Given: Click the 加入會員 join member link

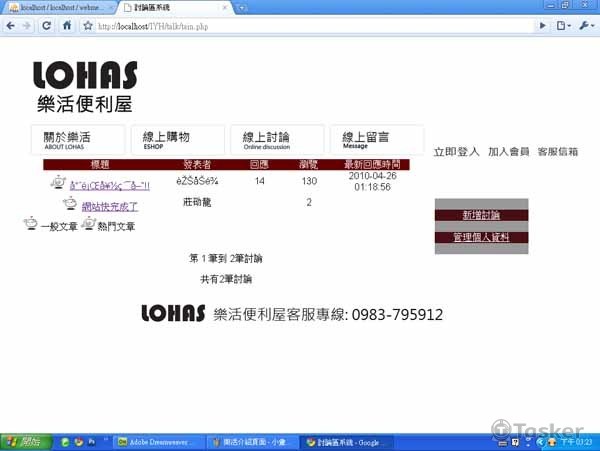Looking at the screenshot, I should pos(508,152).
